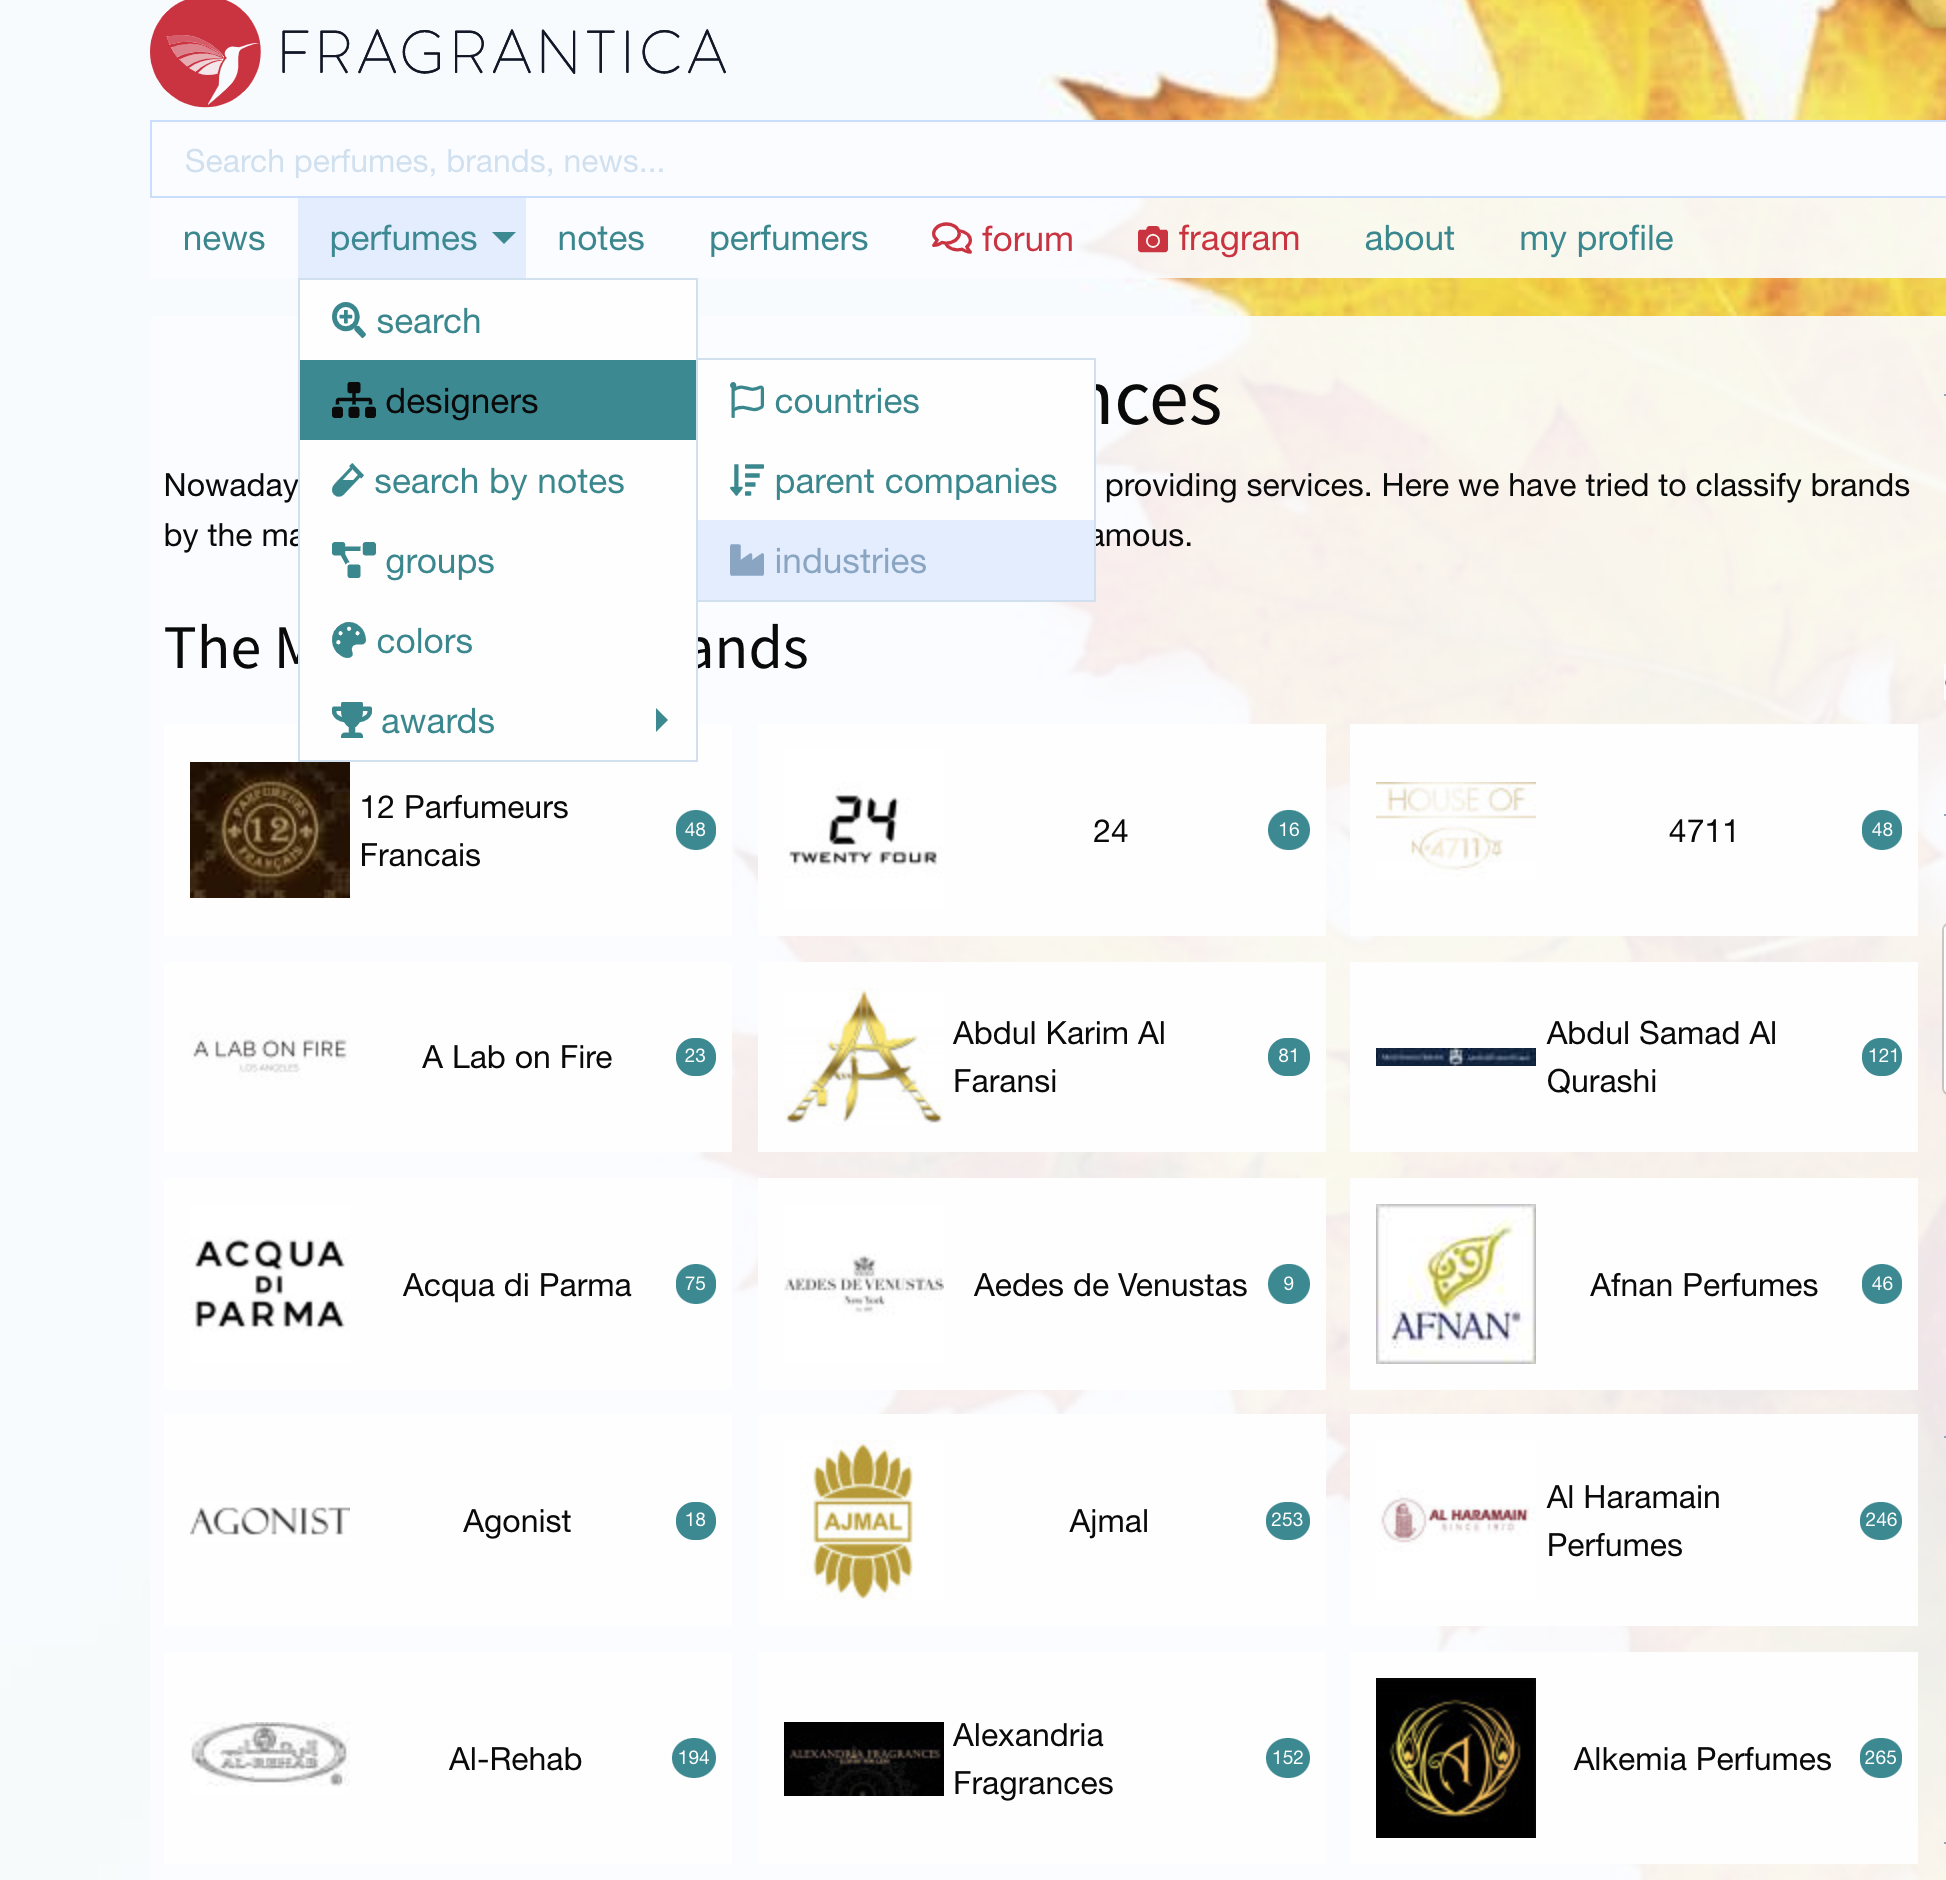Open the Alkemia Perfumes logo image
Viewport: 1946px width, 1880px height.
1455,1758
